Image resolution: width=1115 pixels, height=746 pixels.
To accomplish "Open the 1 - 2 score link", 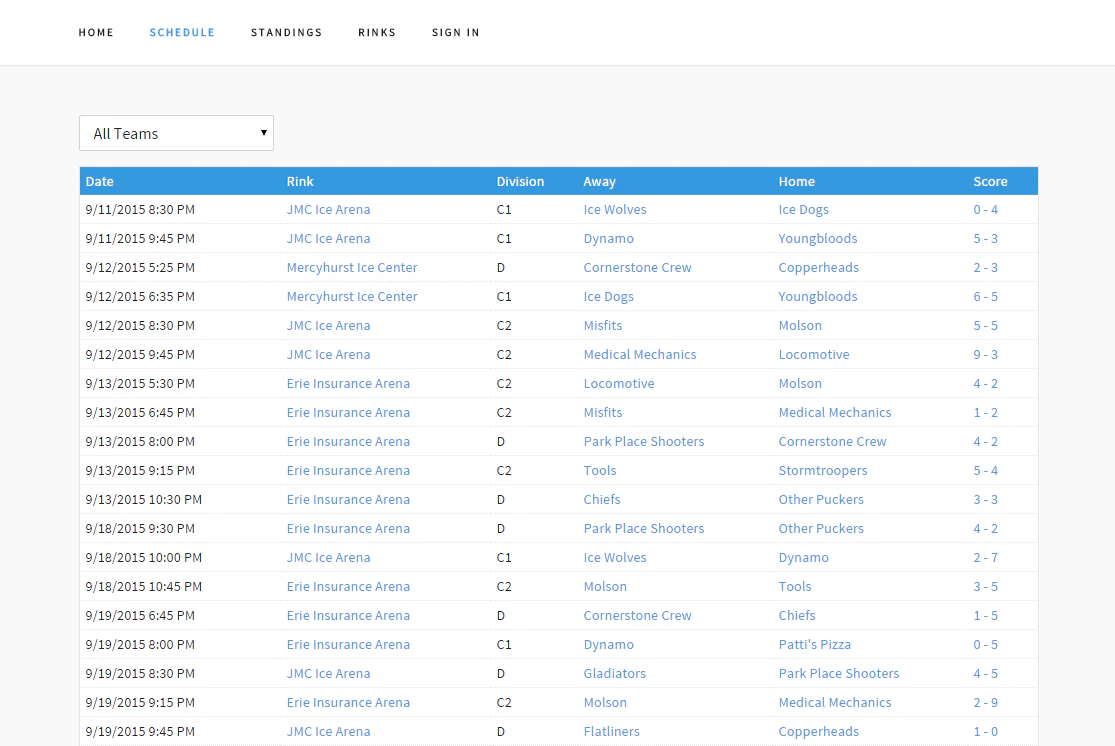I will click(x=986, y=412).
